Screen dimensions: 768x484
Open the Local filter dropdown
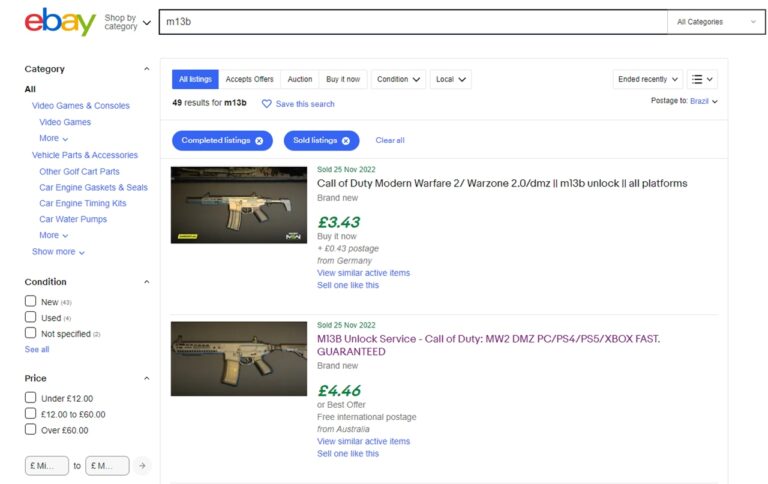(x=451, y=79)
